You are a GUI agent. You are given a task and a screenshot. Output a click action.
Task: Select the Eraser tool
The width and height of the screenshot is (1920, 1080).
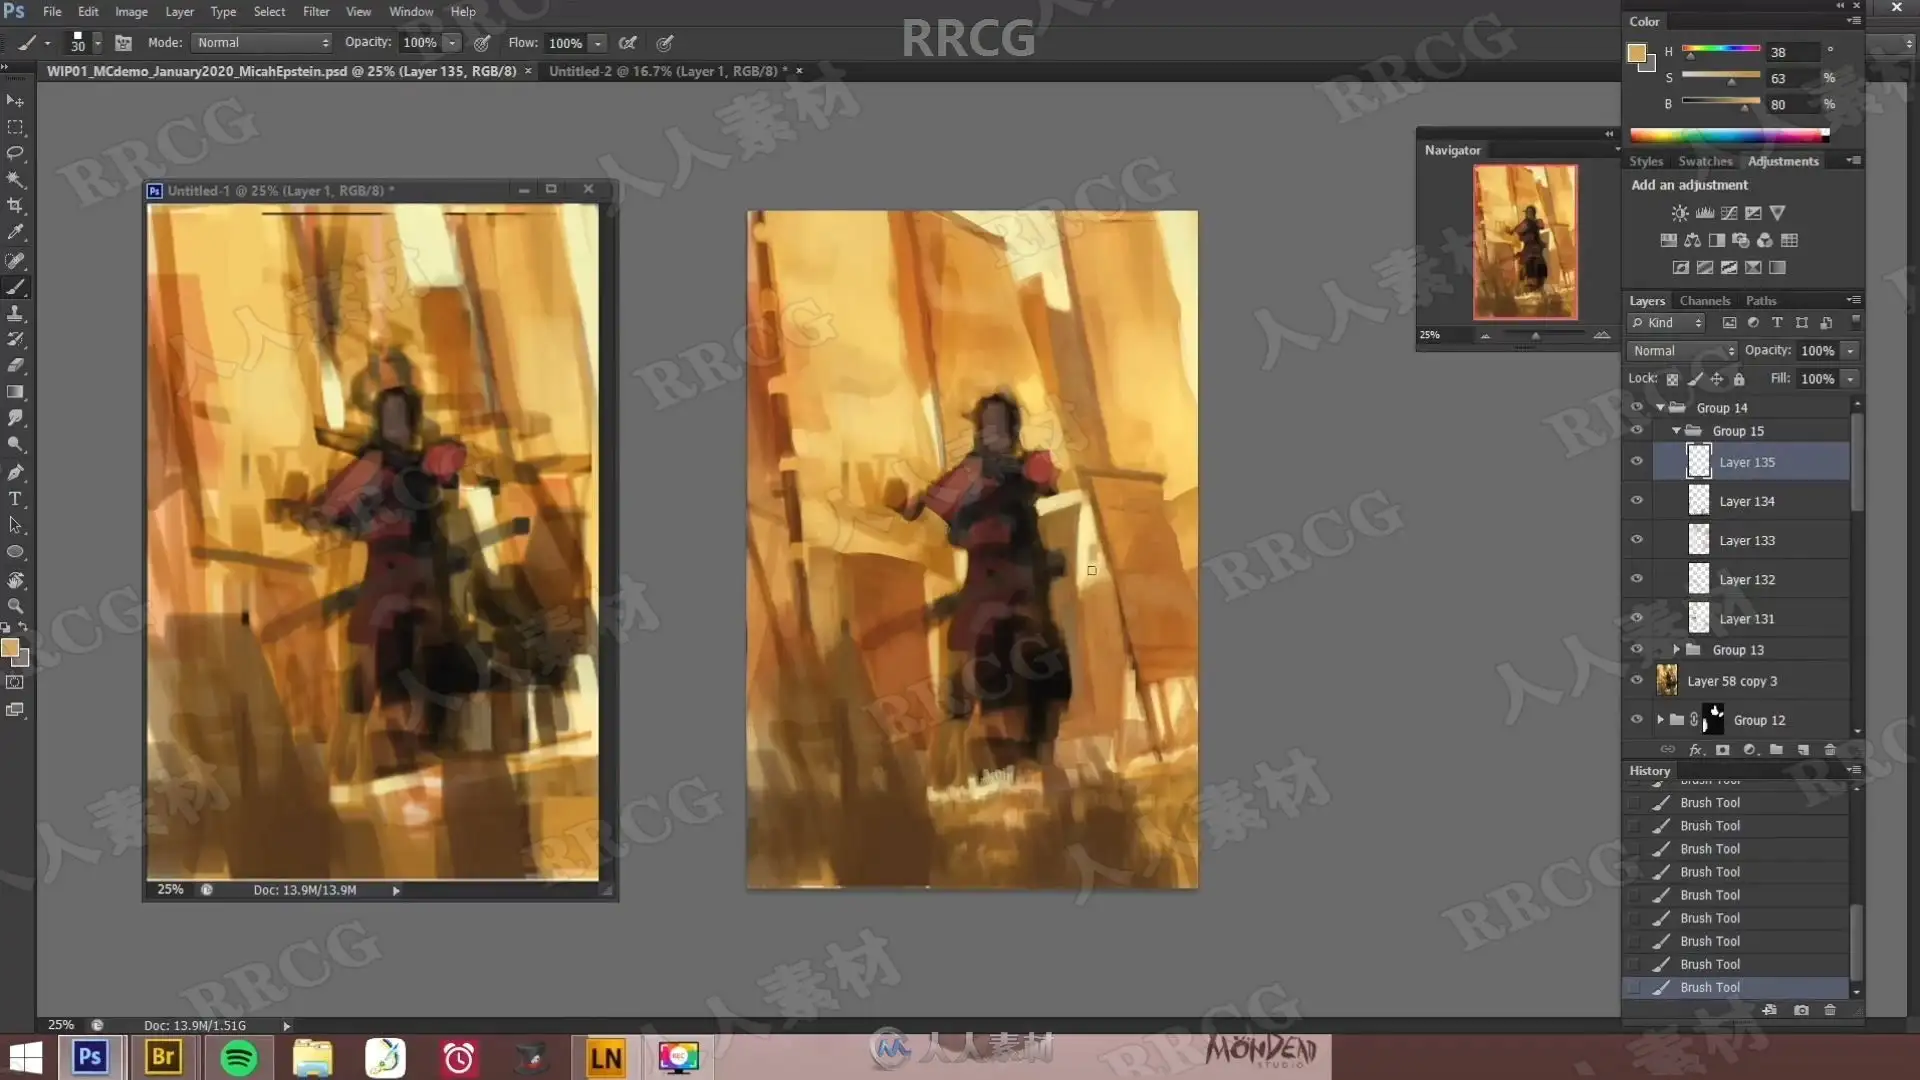click(15, 366)
